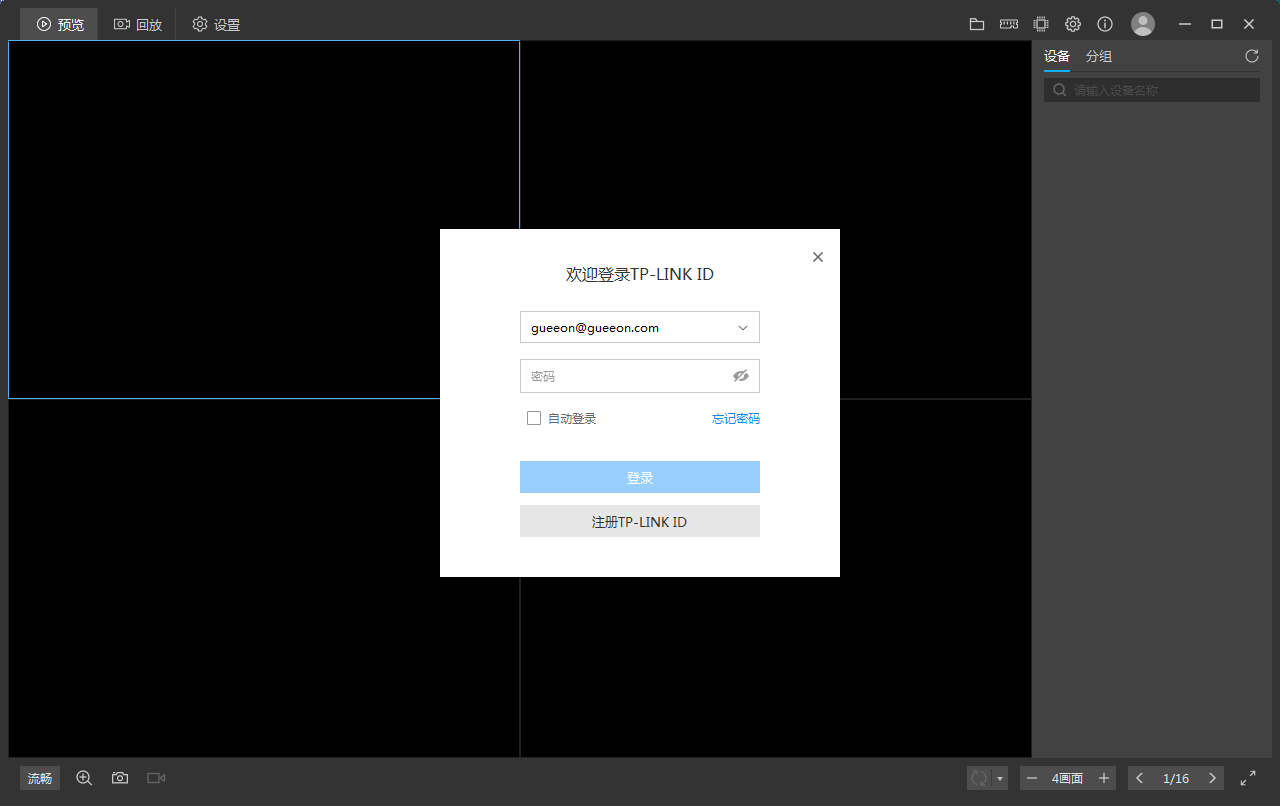
Task: Toggle the 流畅 stream quality button
Action: coord(40,778)
